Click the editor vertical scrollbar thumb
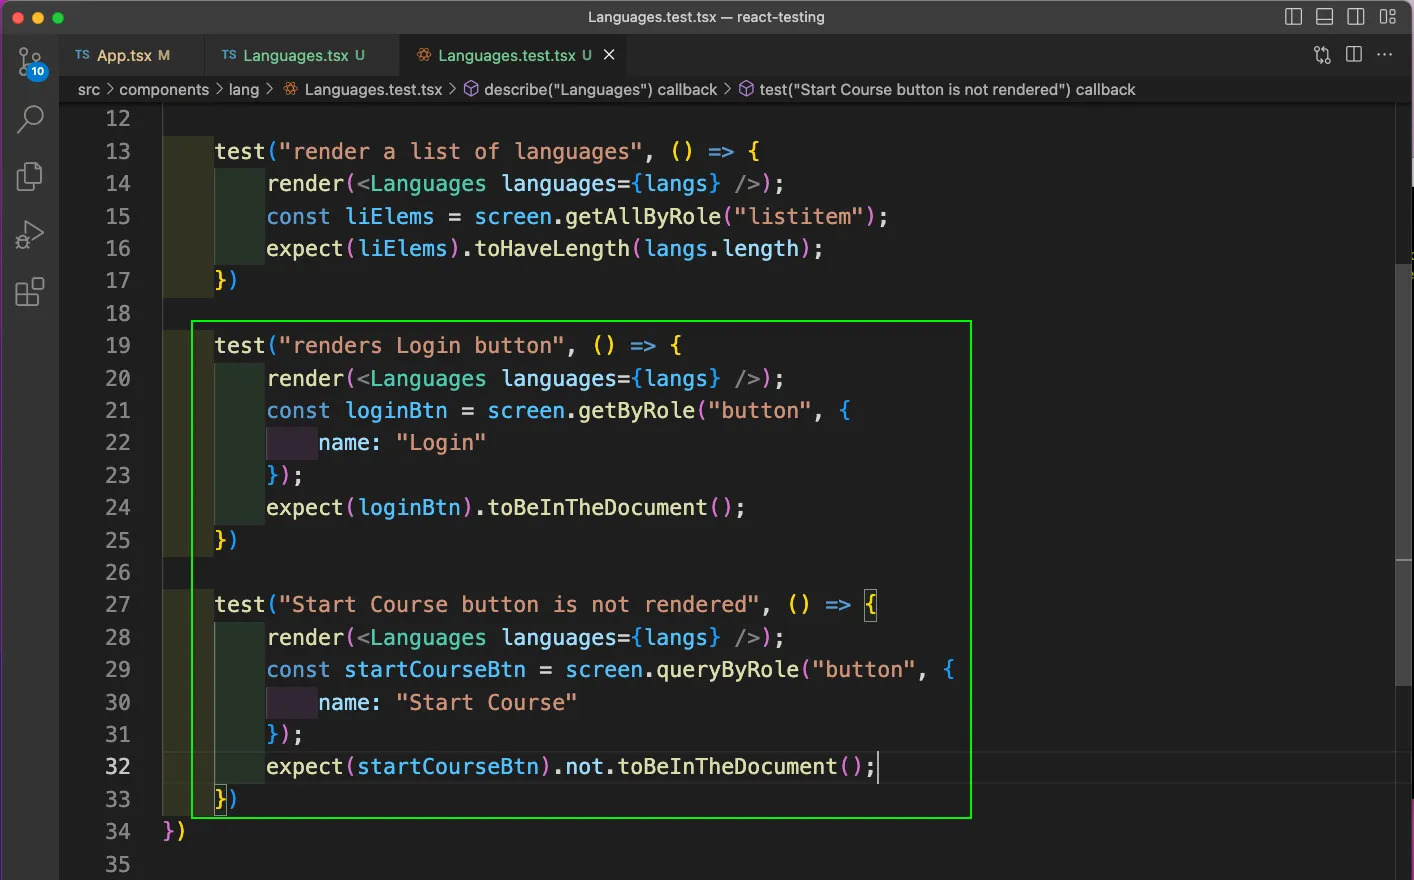This screenshot has width=1414, height=880. pos(1404,475)
